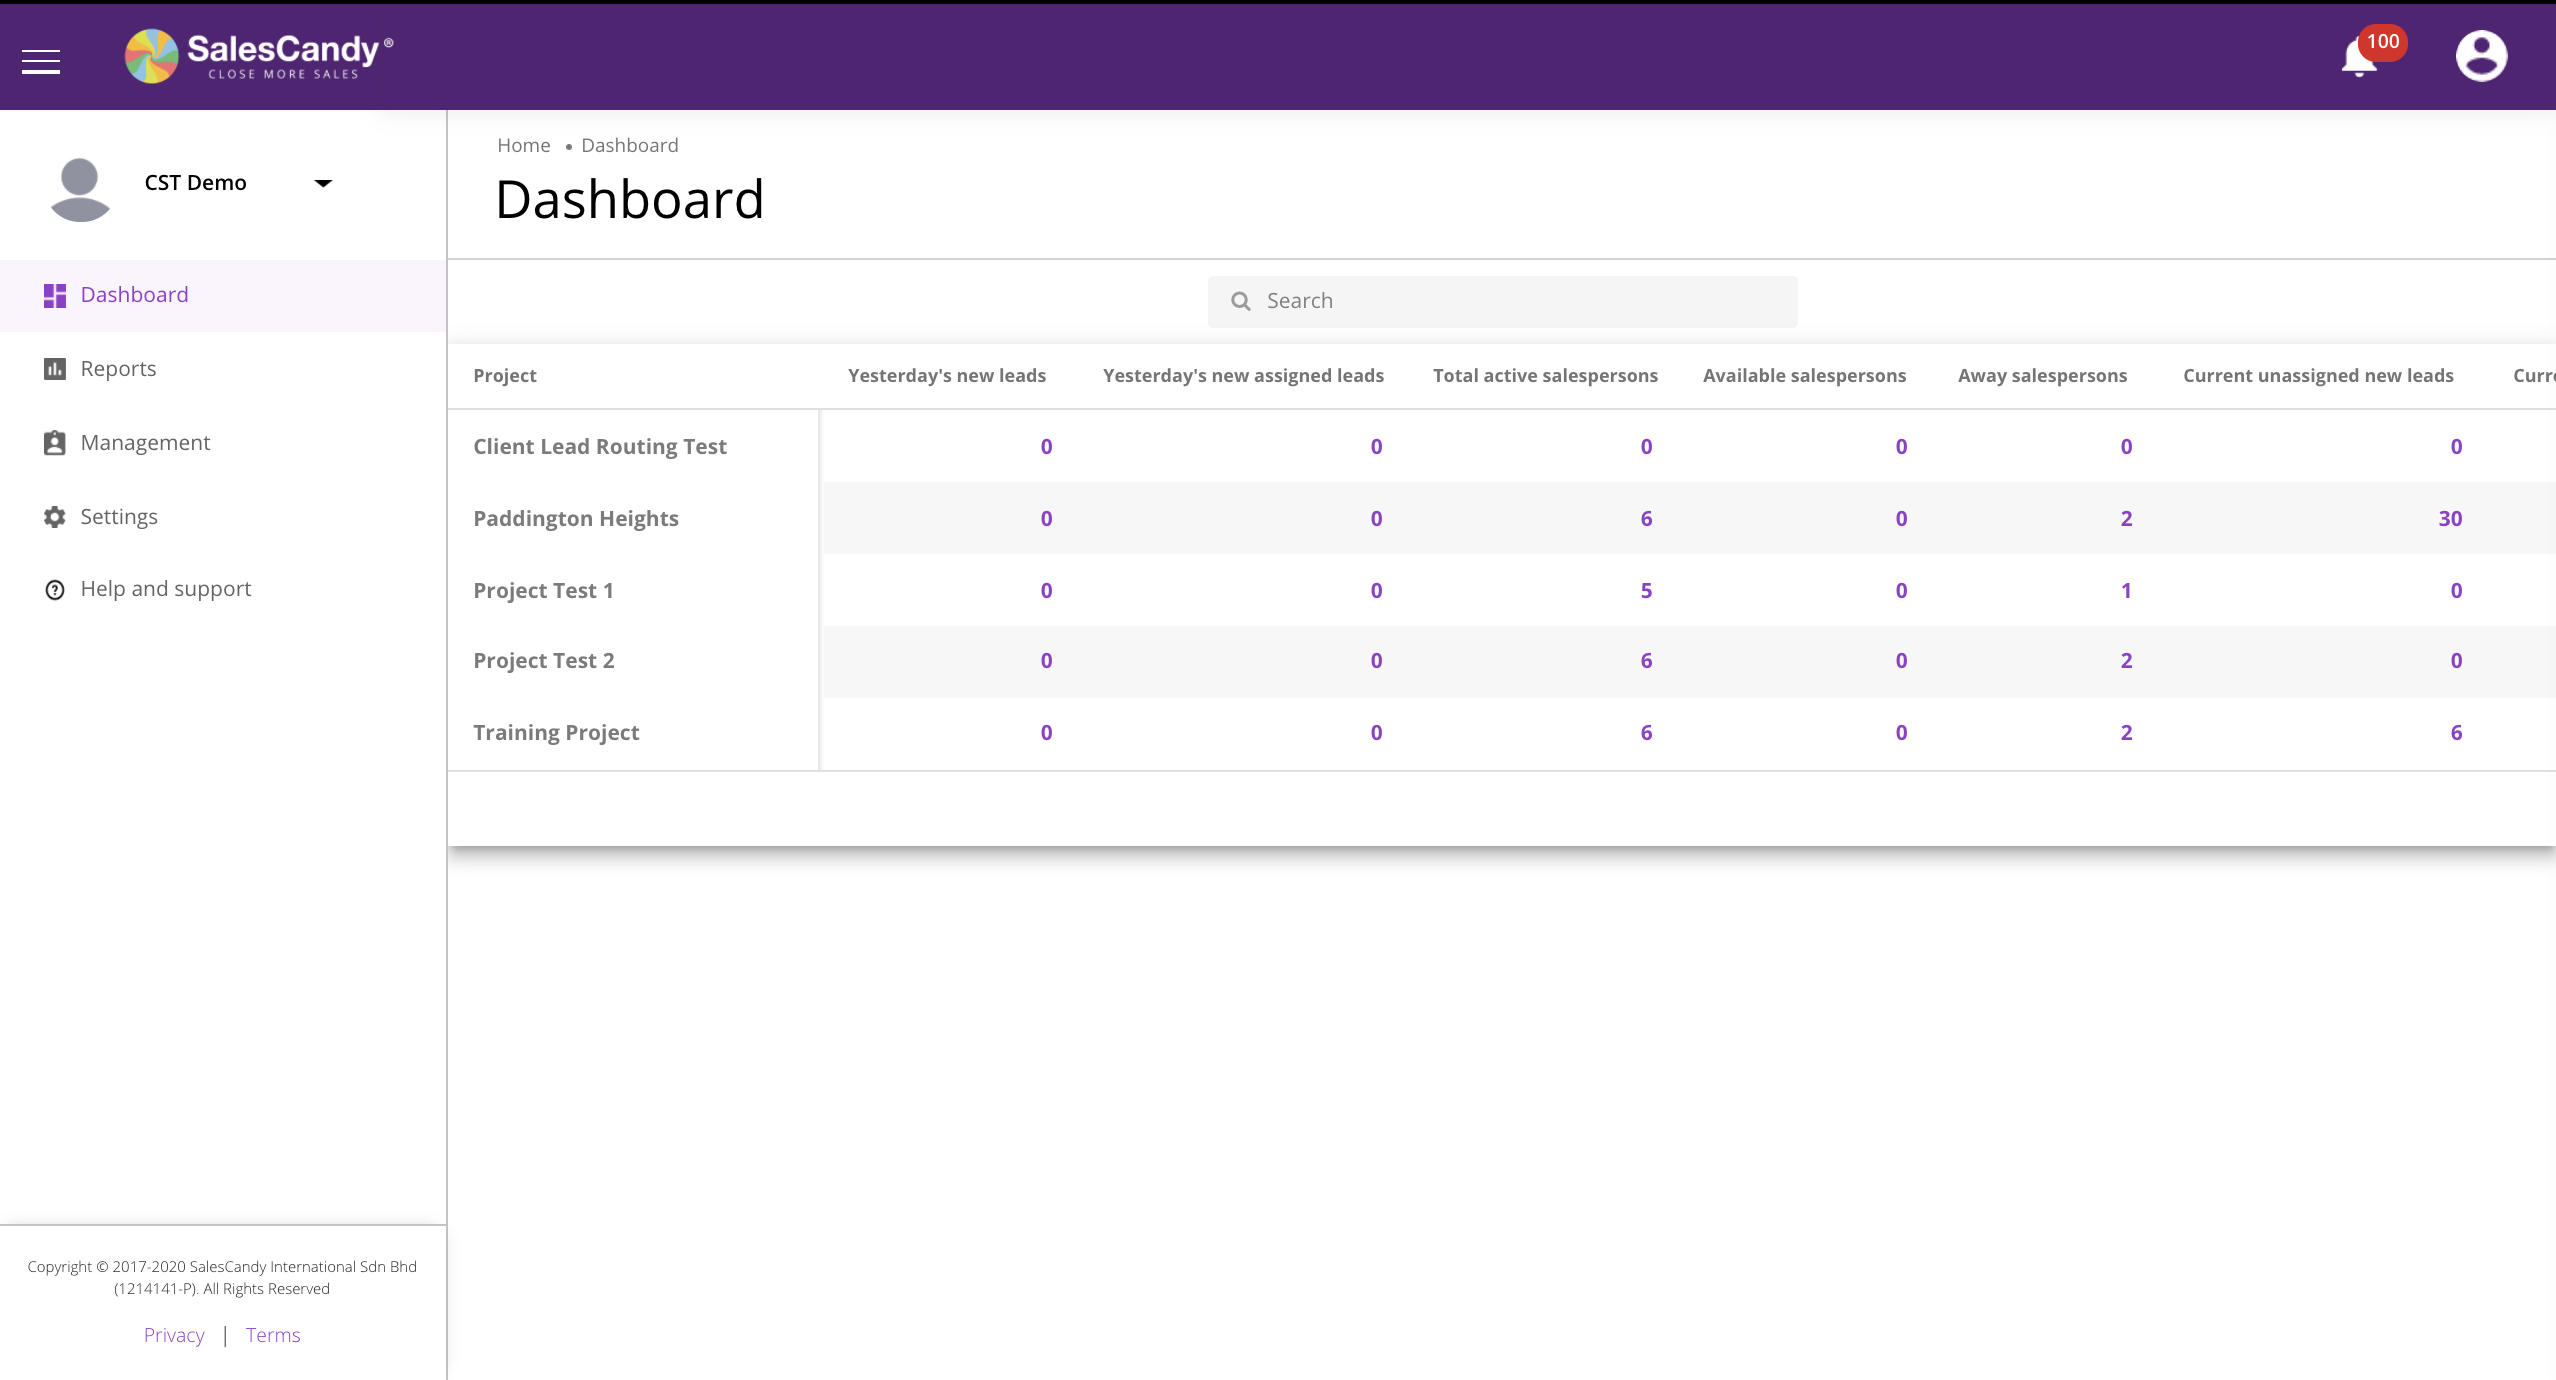Viewport: 2556px width, 1380px height.
Task: Click the SalesCandy logo
Action: [x=259, y=56]
